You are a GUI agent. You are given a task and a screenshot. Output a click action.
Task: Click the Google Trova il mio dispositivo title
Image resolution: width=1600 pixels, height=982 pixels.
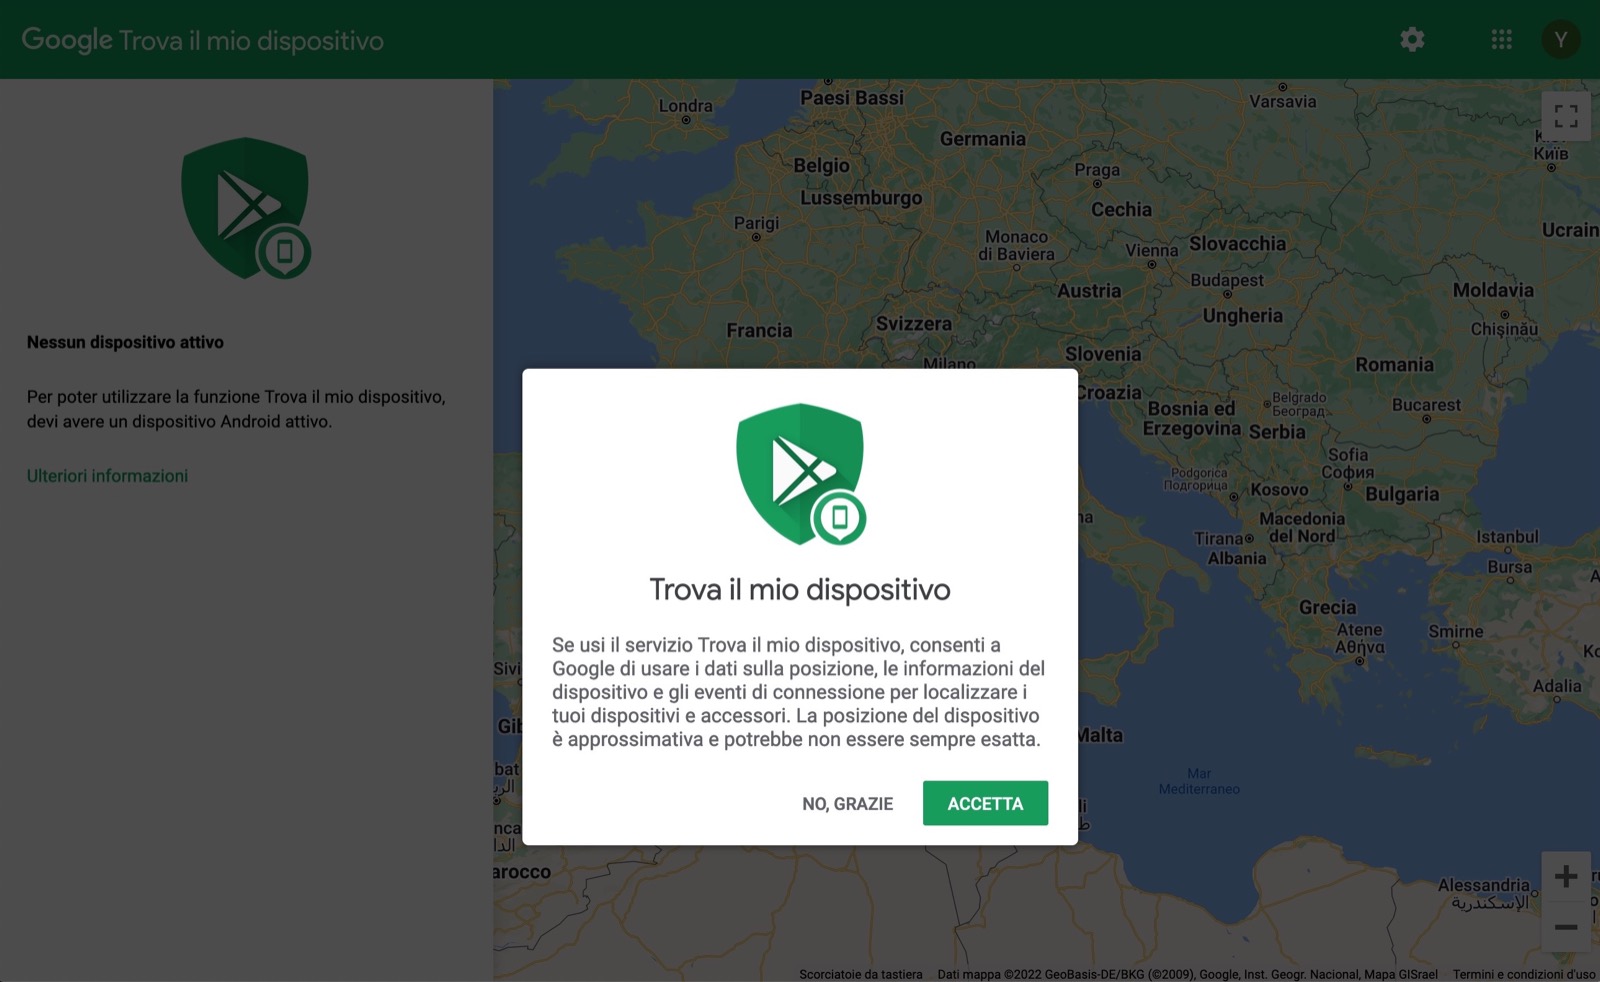tap(203, 40)
